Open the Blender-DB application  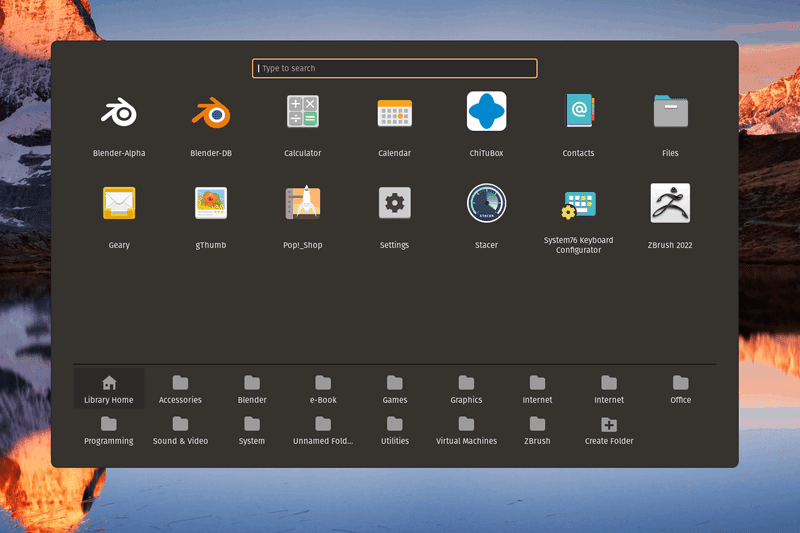click(x=211, y=124)
